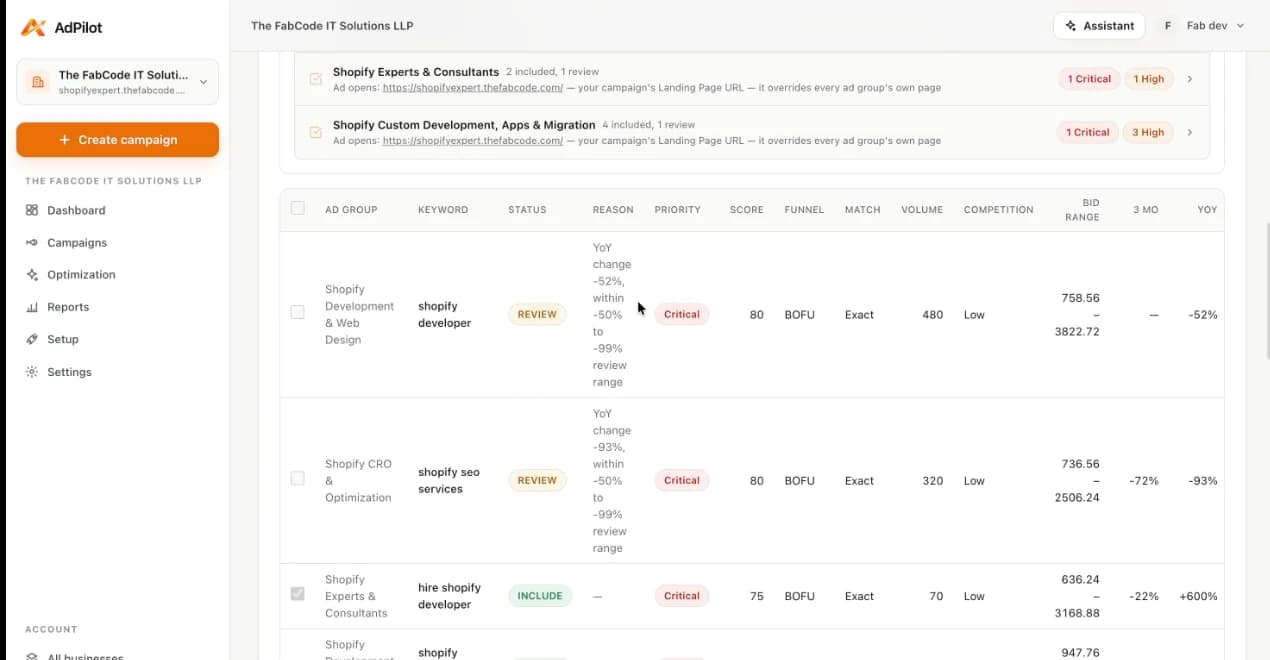
Task: Click the 1 High badge for Experts & Consultants
Action: pos(1149,79)
